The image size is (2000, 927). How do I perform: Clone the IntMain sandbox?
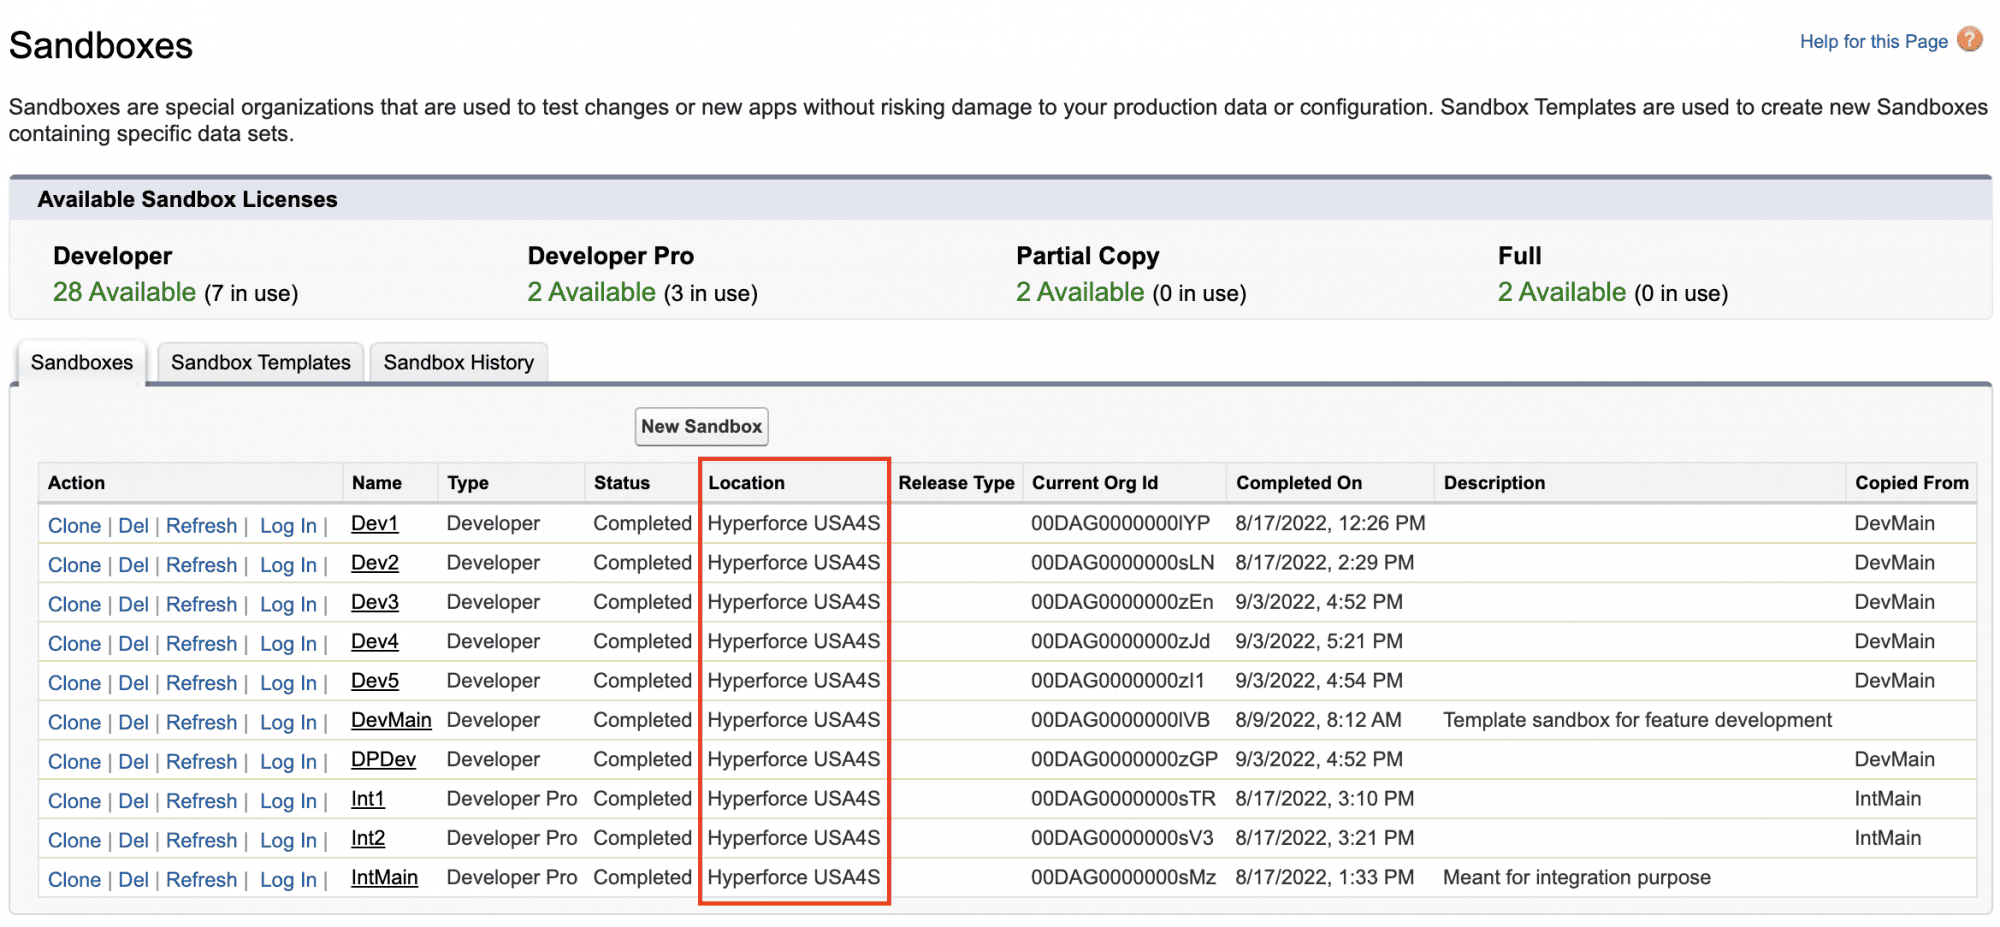pyautogui.click(x=74, y=880)
